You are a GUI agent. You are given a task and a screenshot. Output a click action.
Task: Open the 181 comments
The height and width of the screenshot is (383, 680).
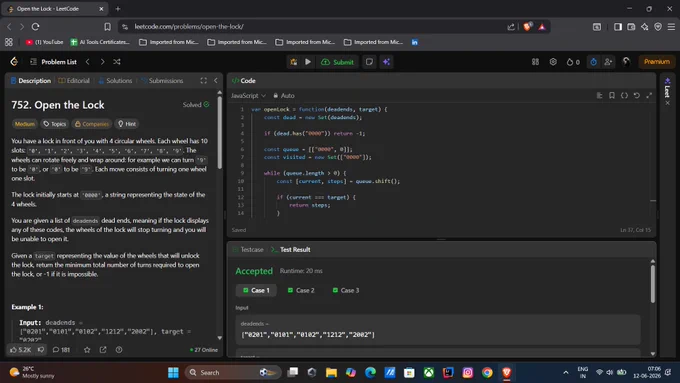[61, 350]
